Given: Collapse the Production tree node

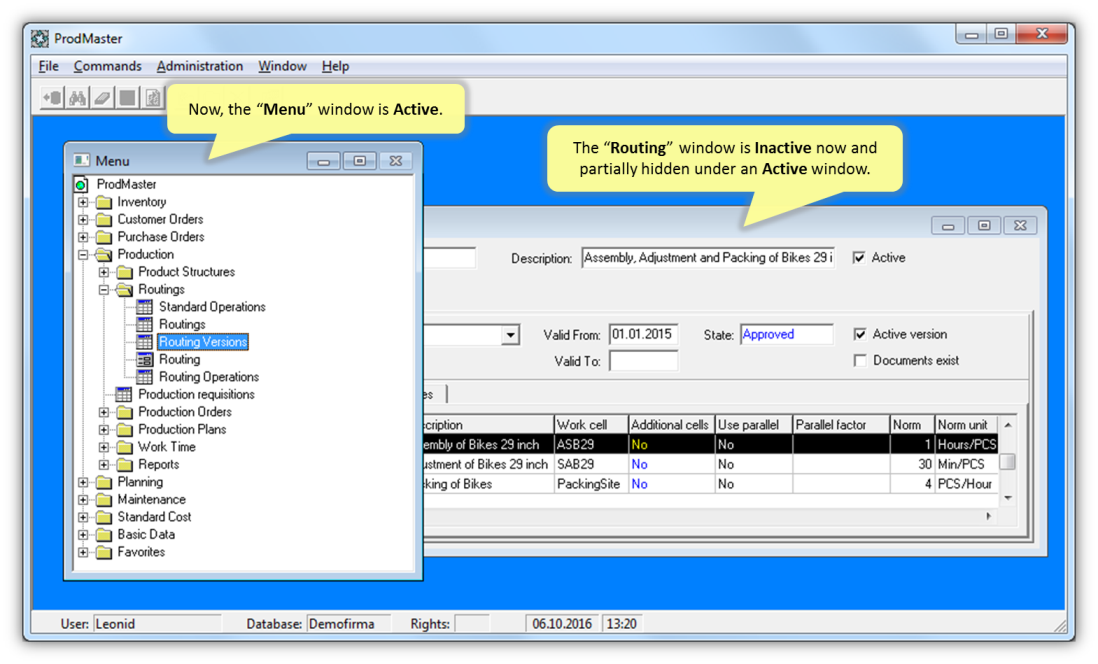Looking at the screenshot, I should (x=83, y=255).
